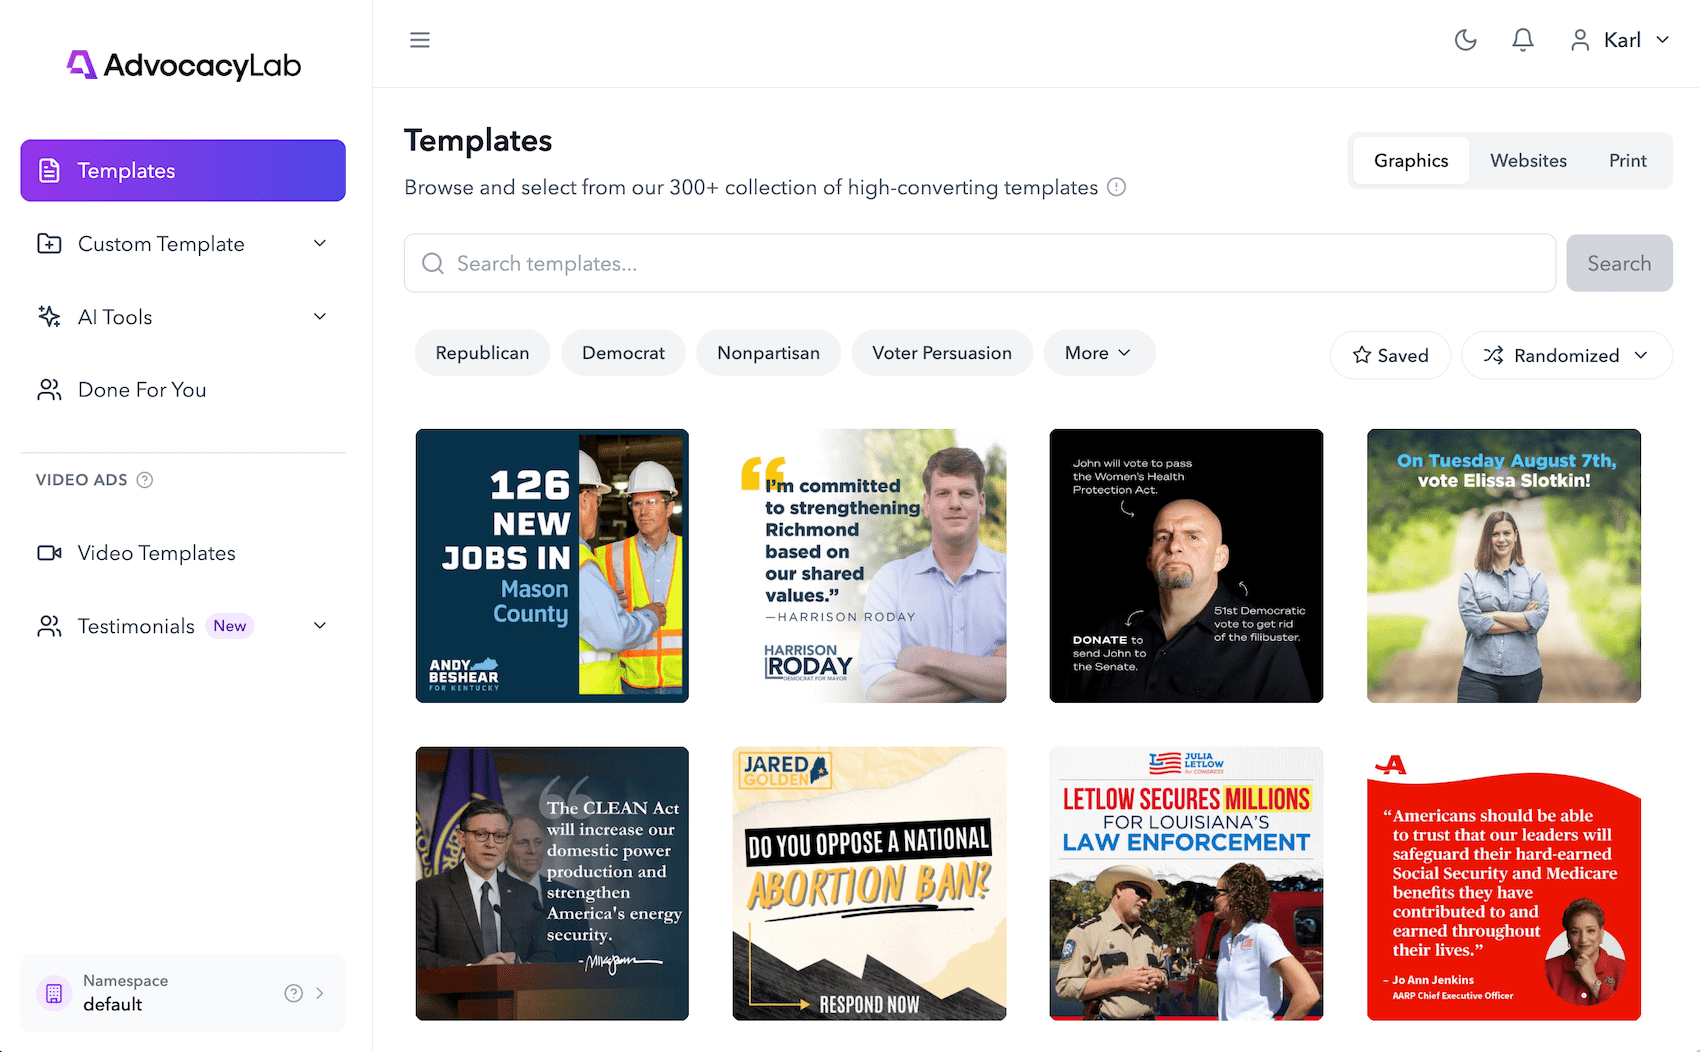The width and height of the screenshot is (1700, 1052).
Task: Filter by Republican
Action: click(x=482, y=353)
